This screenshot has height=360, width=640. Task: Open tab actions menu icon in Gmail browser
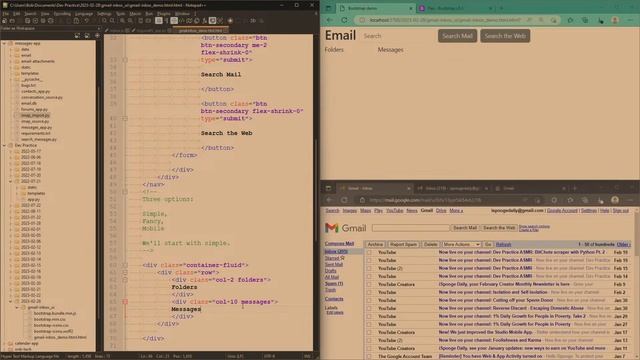point(328,188)
